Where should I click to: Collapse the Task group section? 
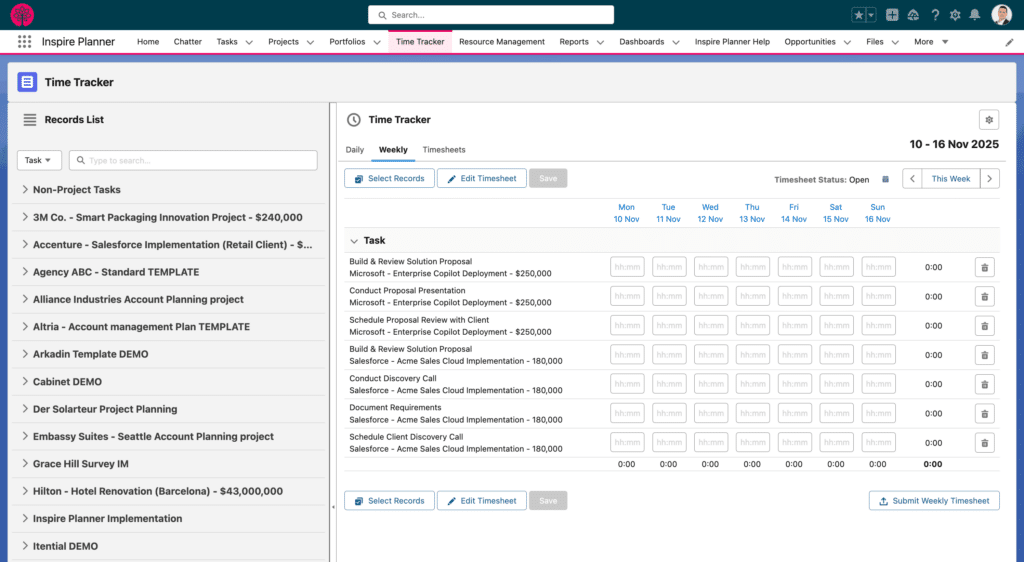tap(354, 241)
